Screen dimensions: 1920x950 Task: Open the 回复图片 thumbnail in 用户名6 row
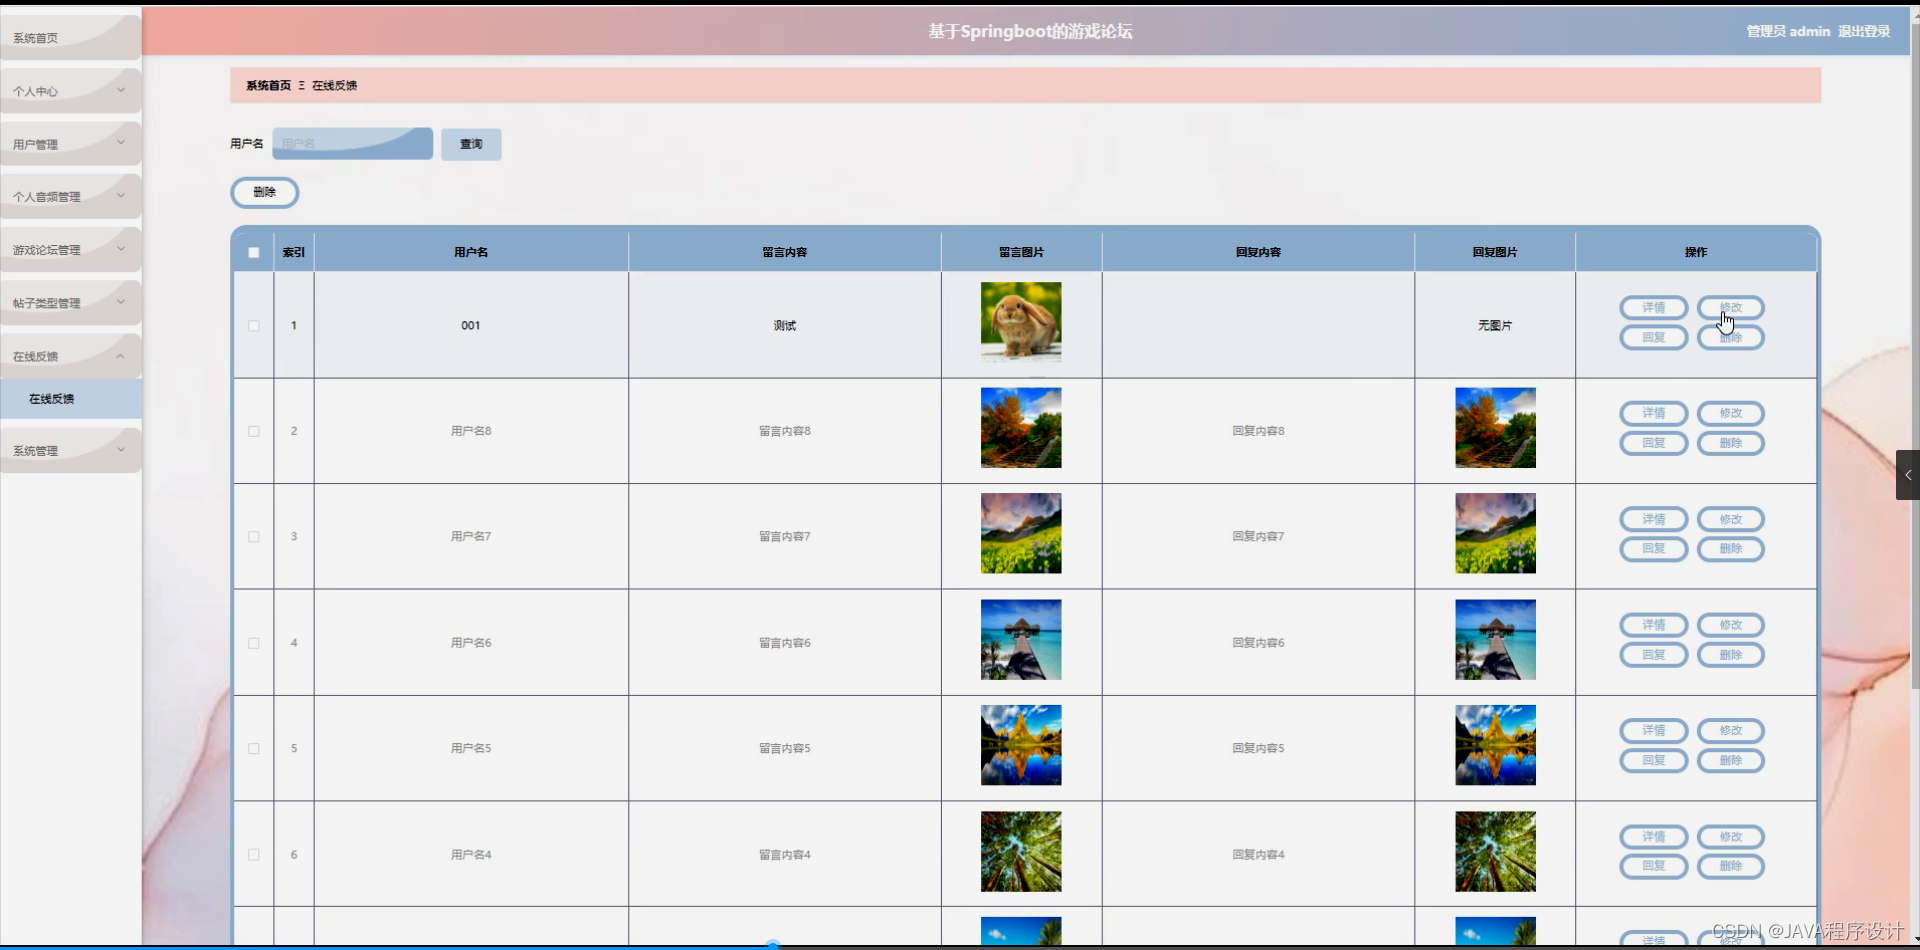point(1495,640)
